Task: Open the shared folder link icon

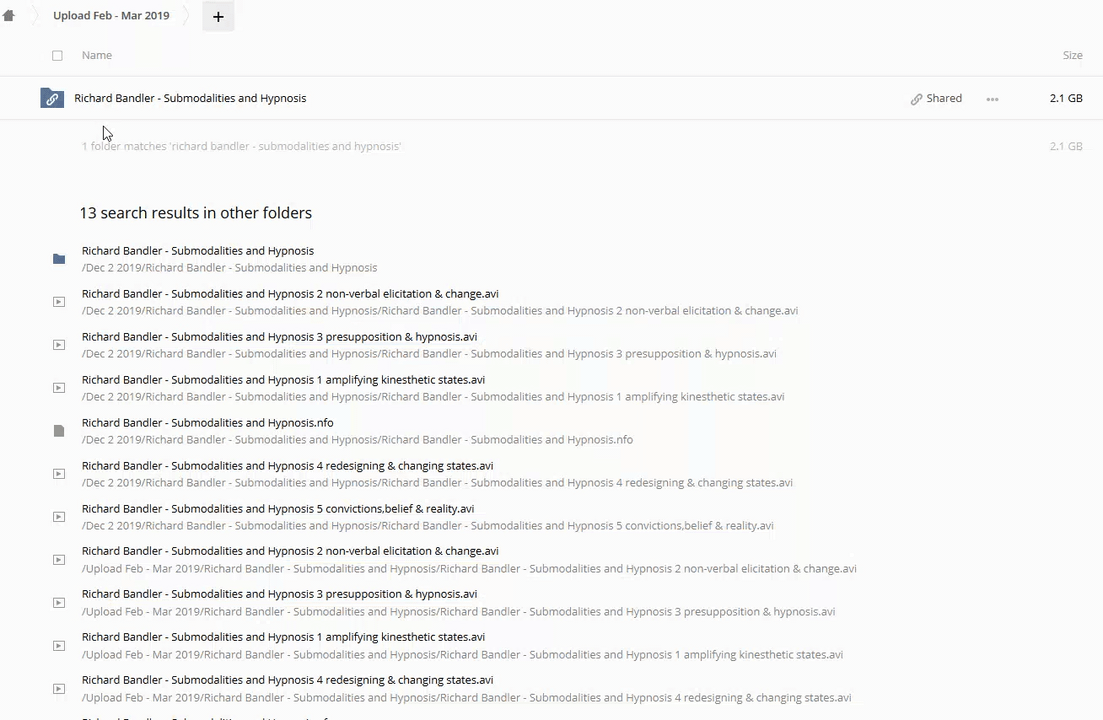Action: [x=52, y=98]
